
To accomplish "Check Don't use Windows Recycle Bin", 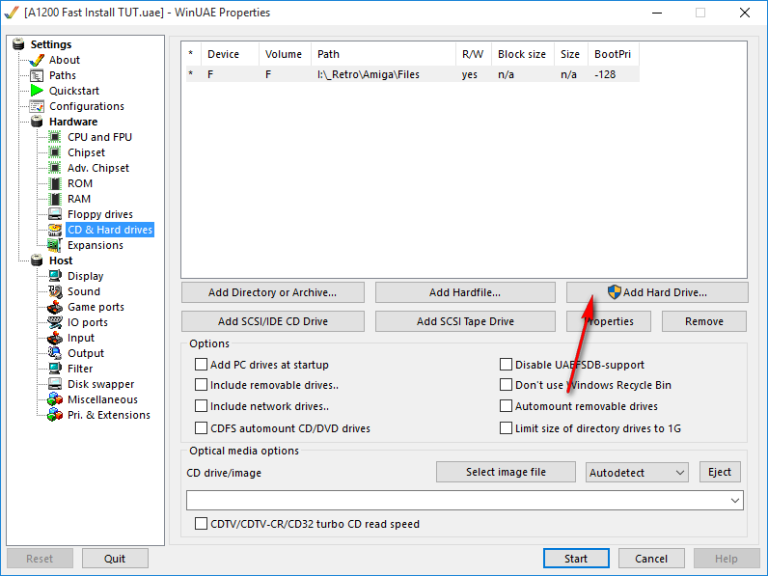I will pos(506,385).
